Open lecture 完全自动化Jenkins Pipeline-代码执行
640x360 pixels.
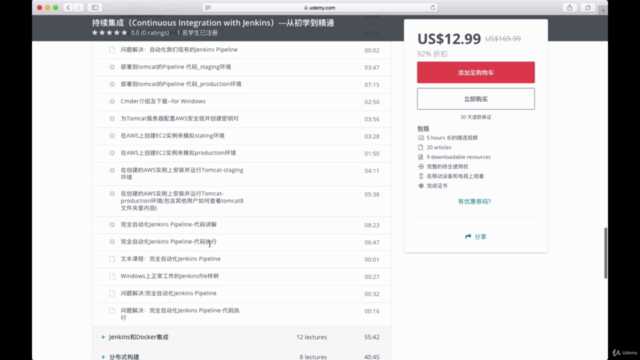point(169,242)
